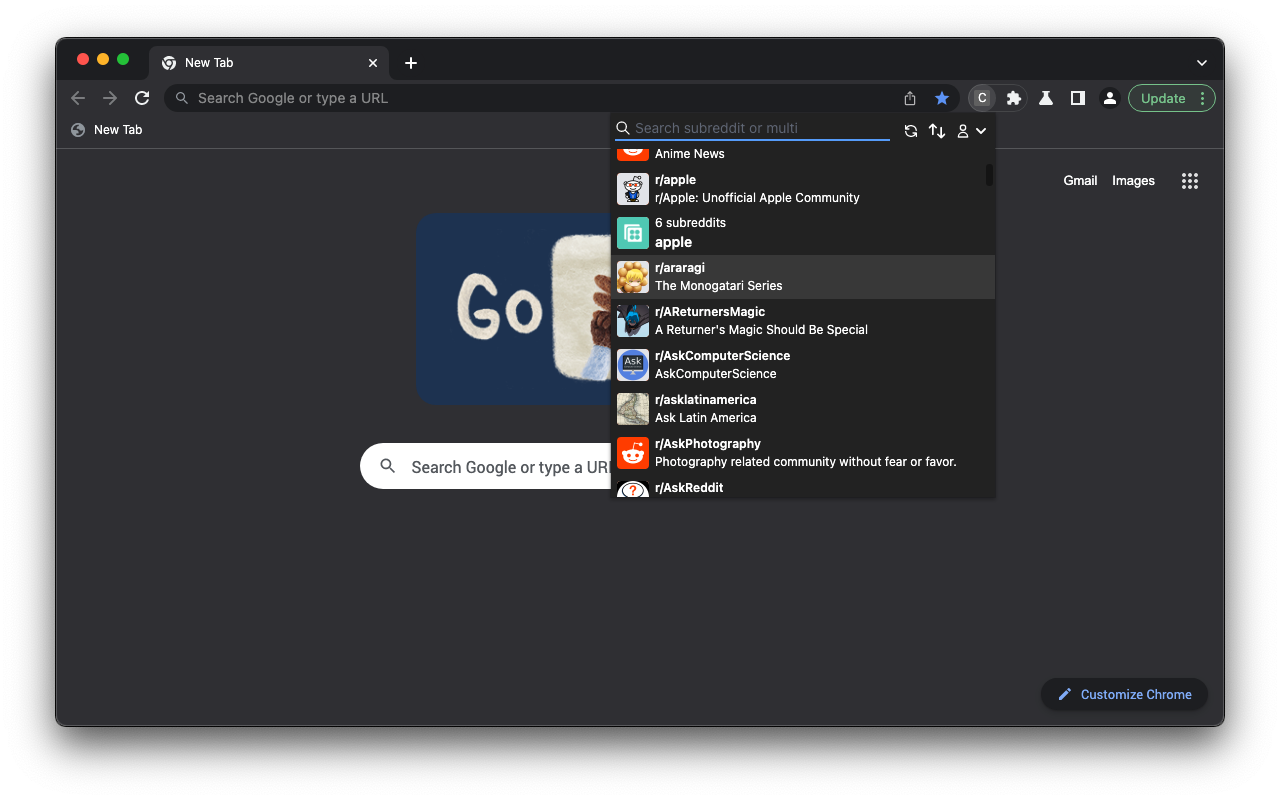1280x800 pixels.
Task: Open Chrome Labs flask icon
Action: click(x=1046, y=98)
